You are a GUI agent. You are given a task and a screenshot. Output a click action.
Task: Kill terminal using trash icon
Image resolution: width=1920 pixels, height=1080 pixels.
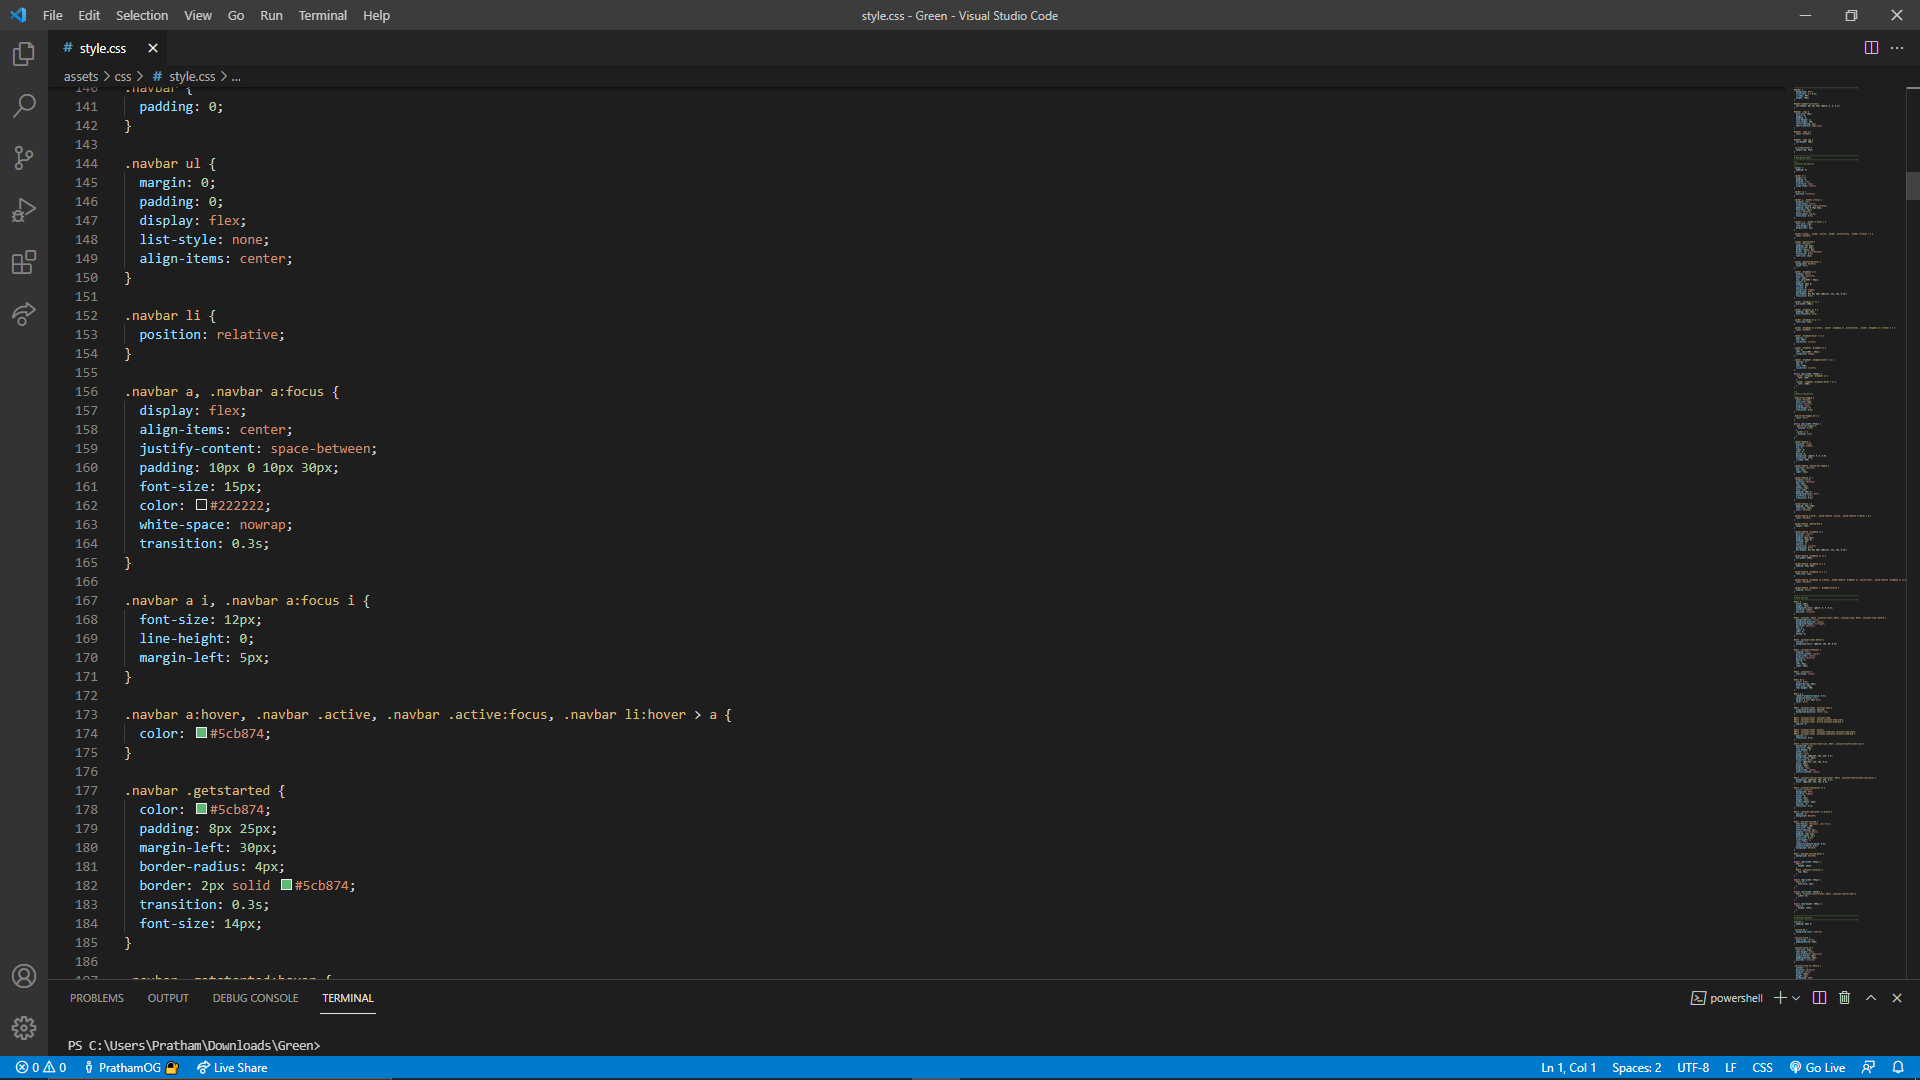coord(1845,998)
